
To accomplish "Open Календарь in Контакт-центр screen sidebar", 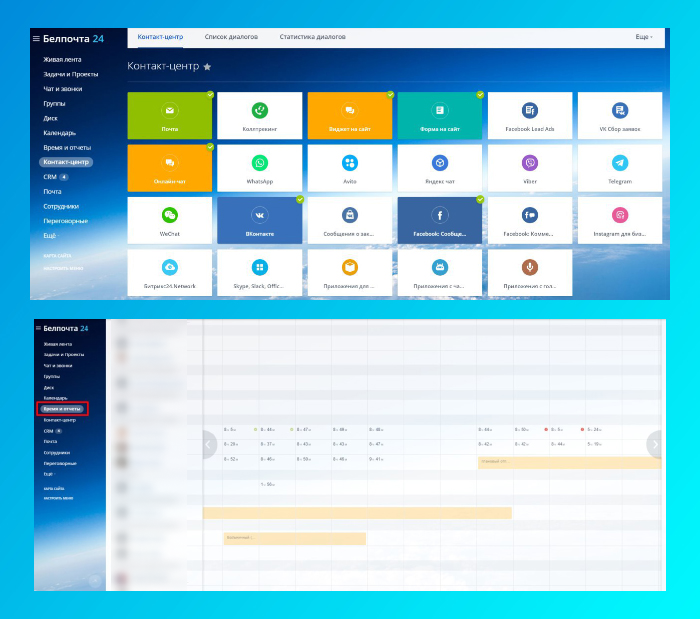I will coord(59,133).
